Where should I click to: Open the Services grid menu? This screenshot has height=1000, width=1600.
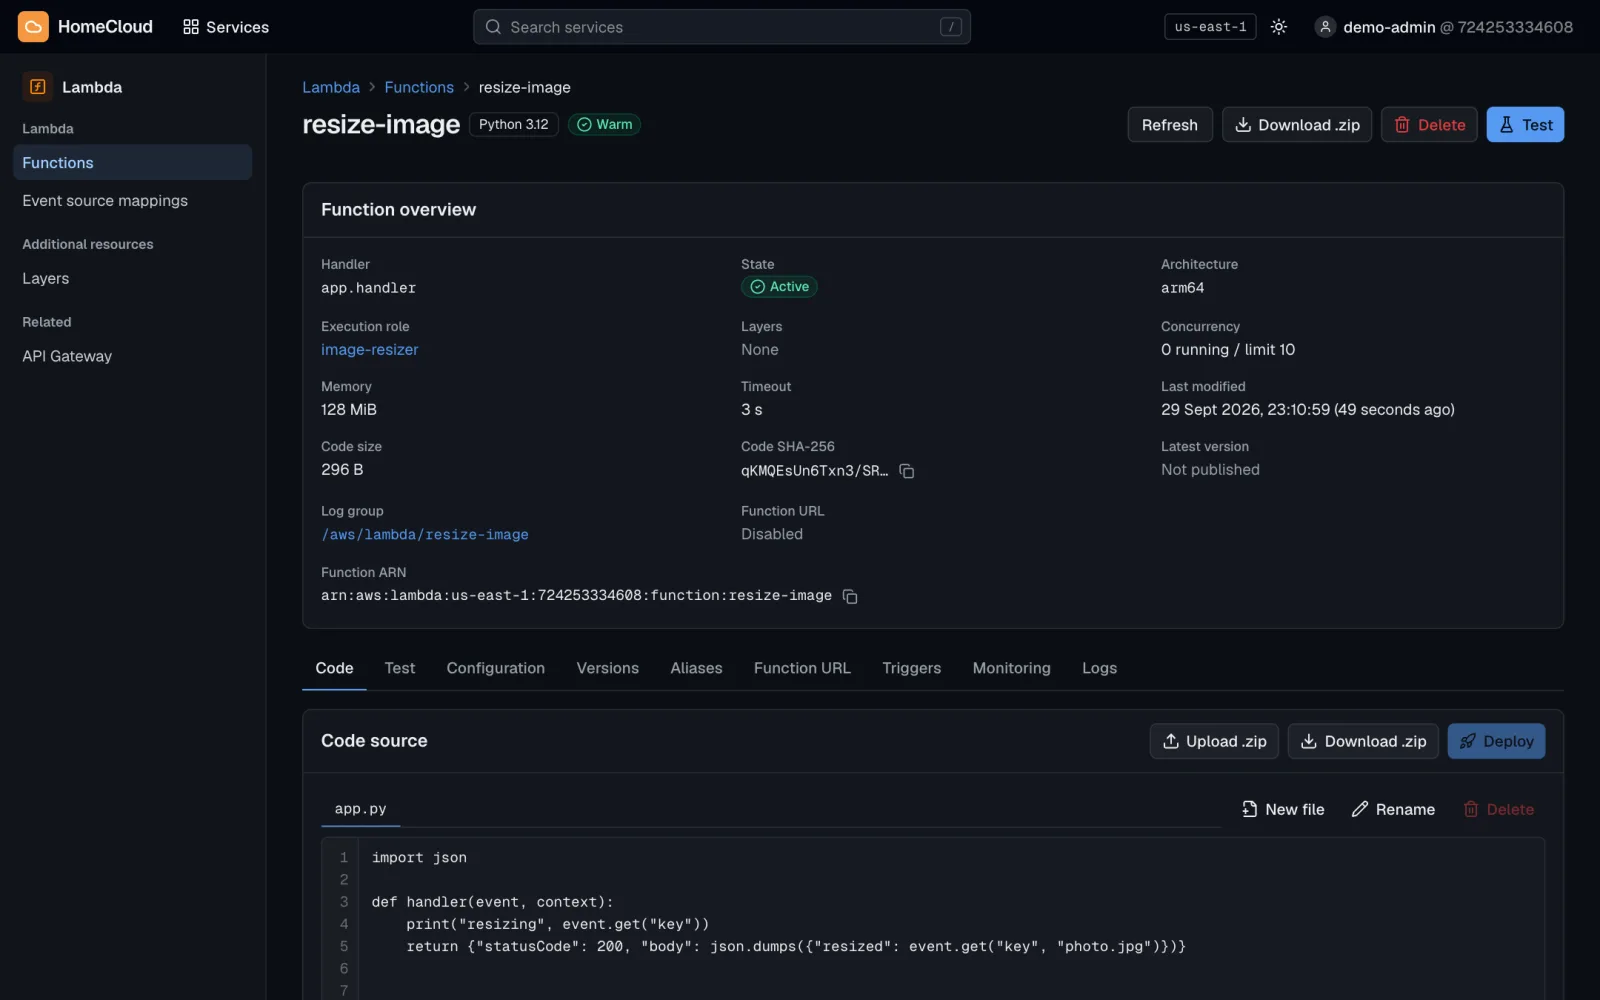click(x=226, y=27)
